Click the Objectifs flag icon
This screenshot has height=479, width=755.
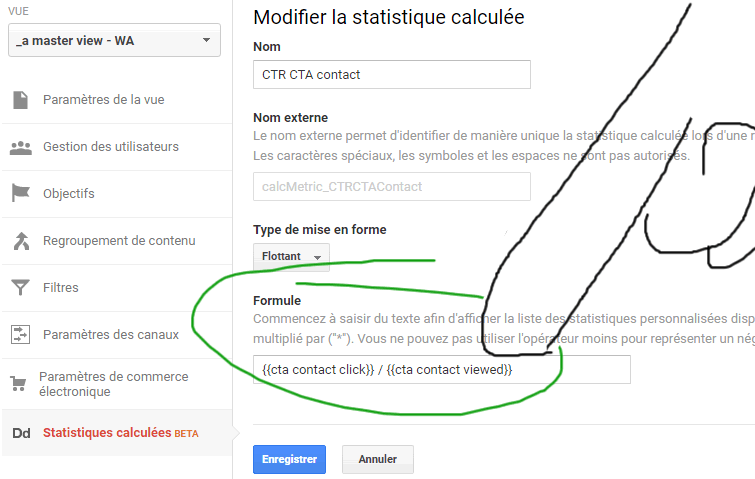(x=20, y=193)
